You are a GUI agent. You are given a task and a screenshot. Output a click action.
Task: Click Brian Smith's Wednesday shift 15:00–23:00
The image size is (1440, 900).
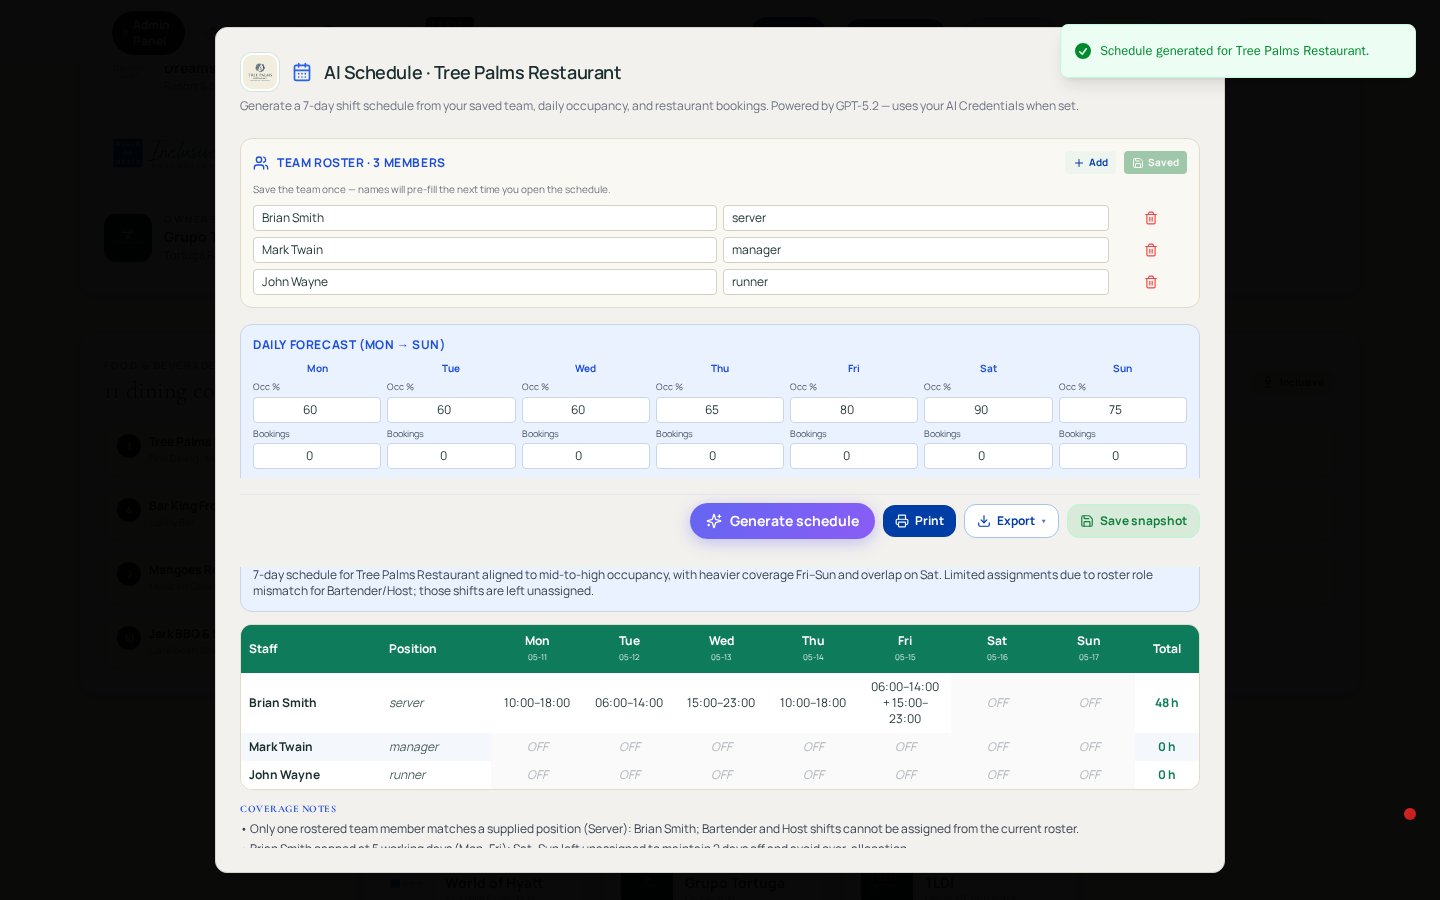[721, 703]
